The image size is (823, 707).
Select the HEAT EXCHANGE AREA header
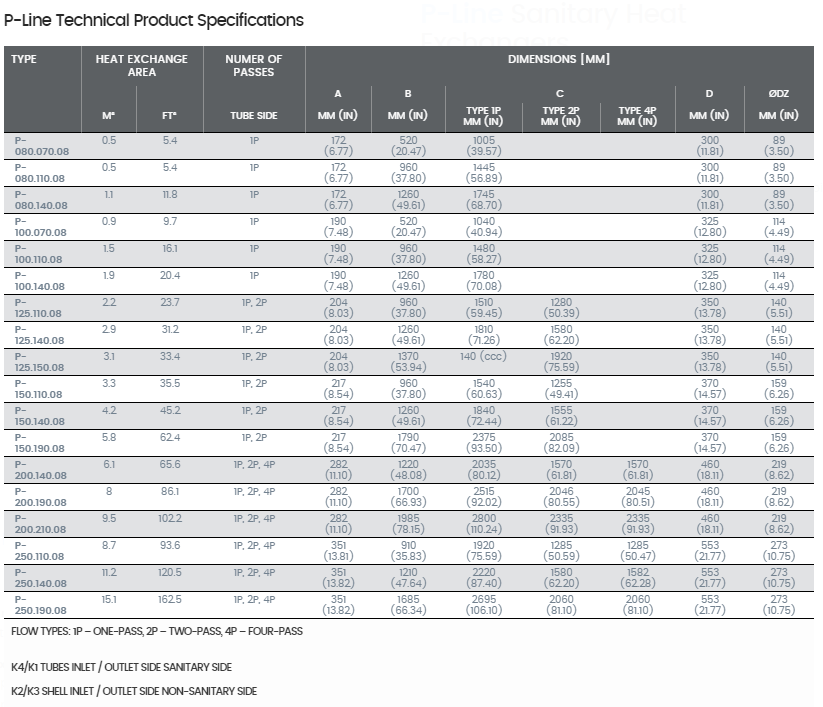[141, 66]
